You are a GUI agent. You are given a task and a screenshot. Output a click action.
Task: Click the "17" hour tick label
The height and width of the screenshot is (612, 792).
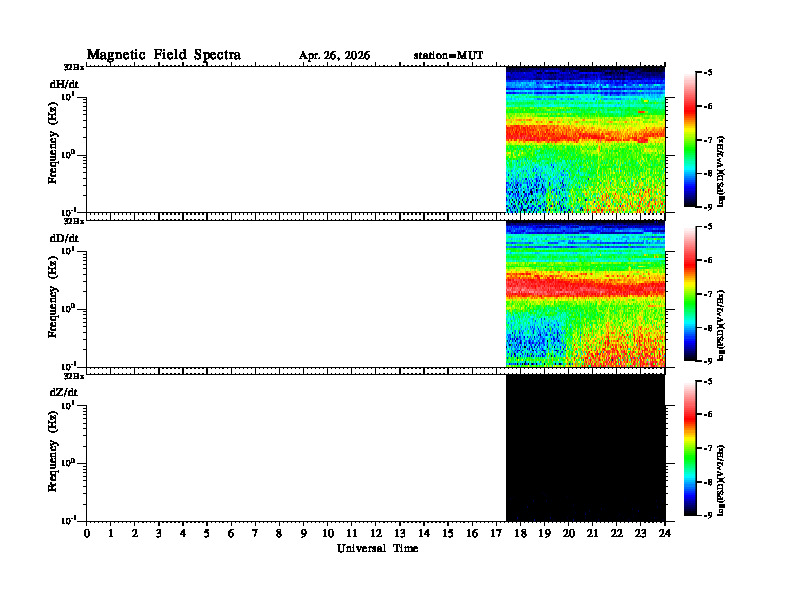click(x=496, y=533)
